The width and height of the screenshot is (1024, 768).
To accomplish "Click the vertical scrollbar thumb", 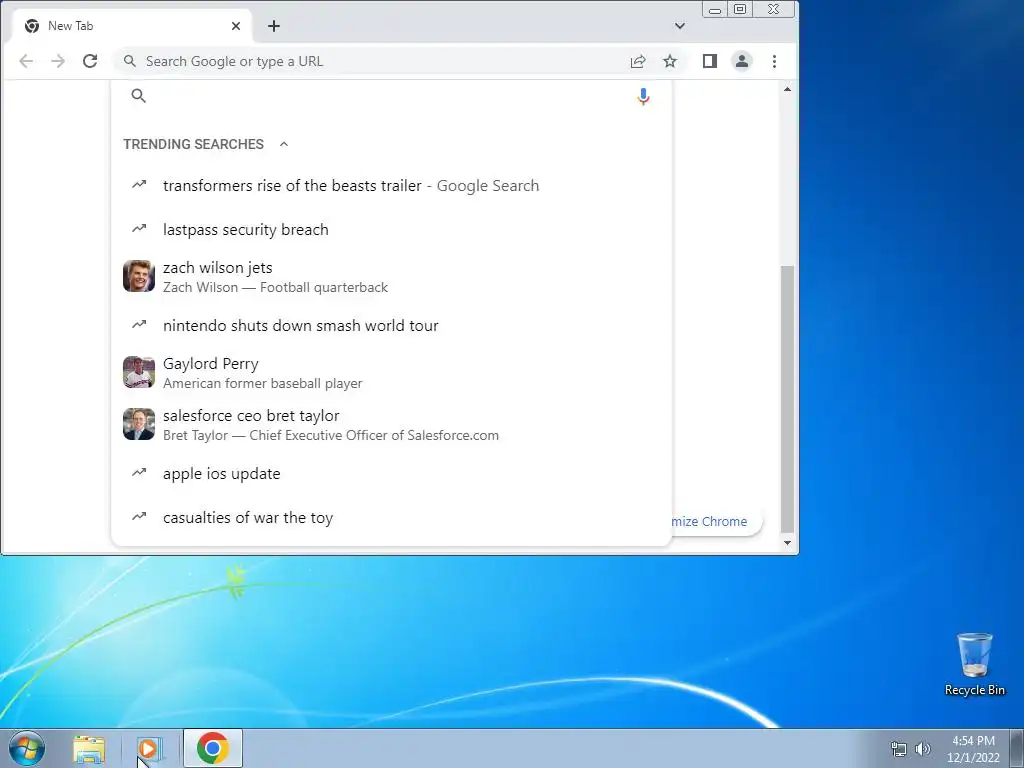I will pyautogui.click(x=788, y=399).
